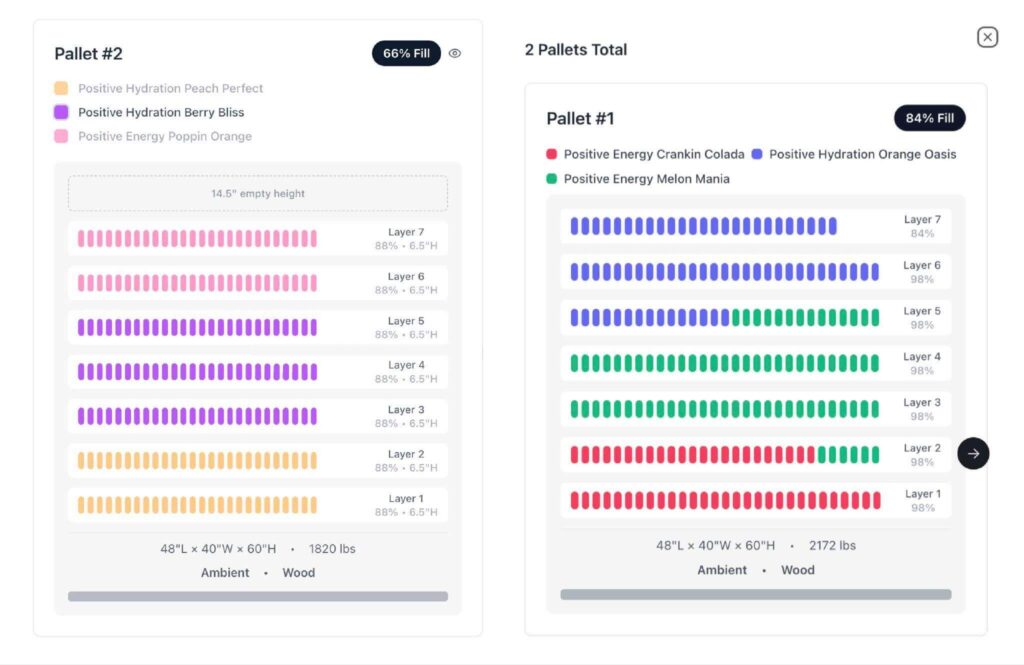Click red dot for Positive Energy Crankin Colada
The width and height of the screenshot is (1024, 665).
pyautogui.click(x=551, y=154)
